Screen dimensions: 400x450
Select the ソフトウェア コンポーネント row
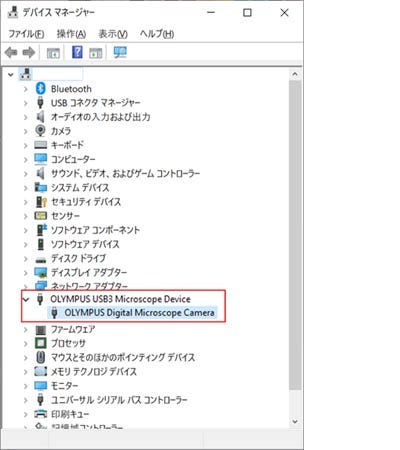pos(95,230)
